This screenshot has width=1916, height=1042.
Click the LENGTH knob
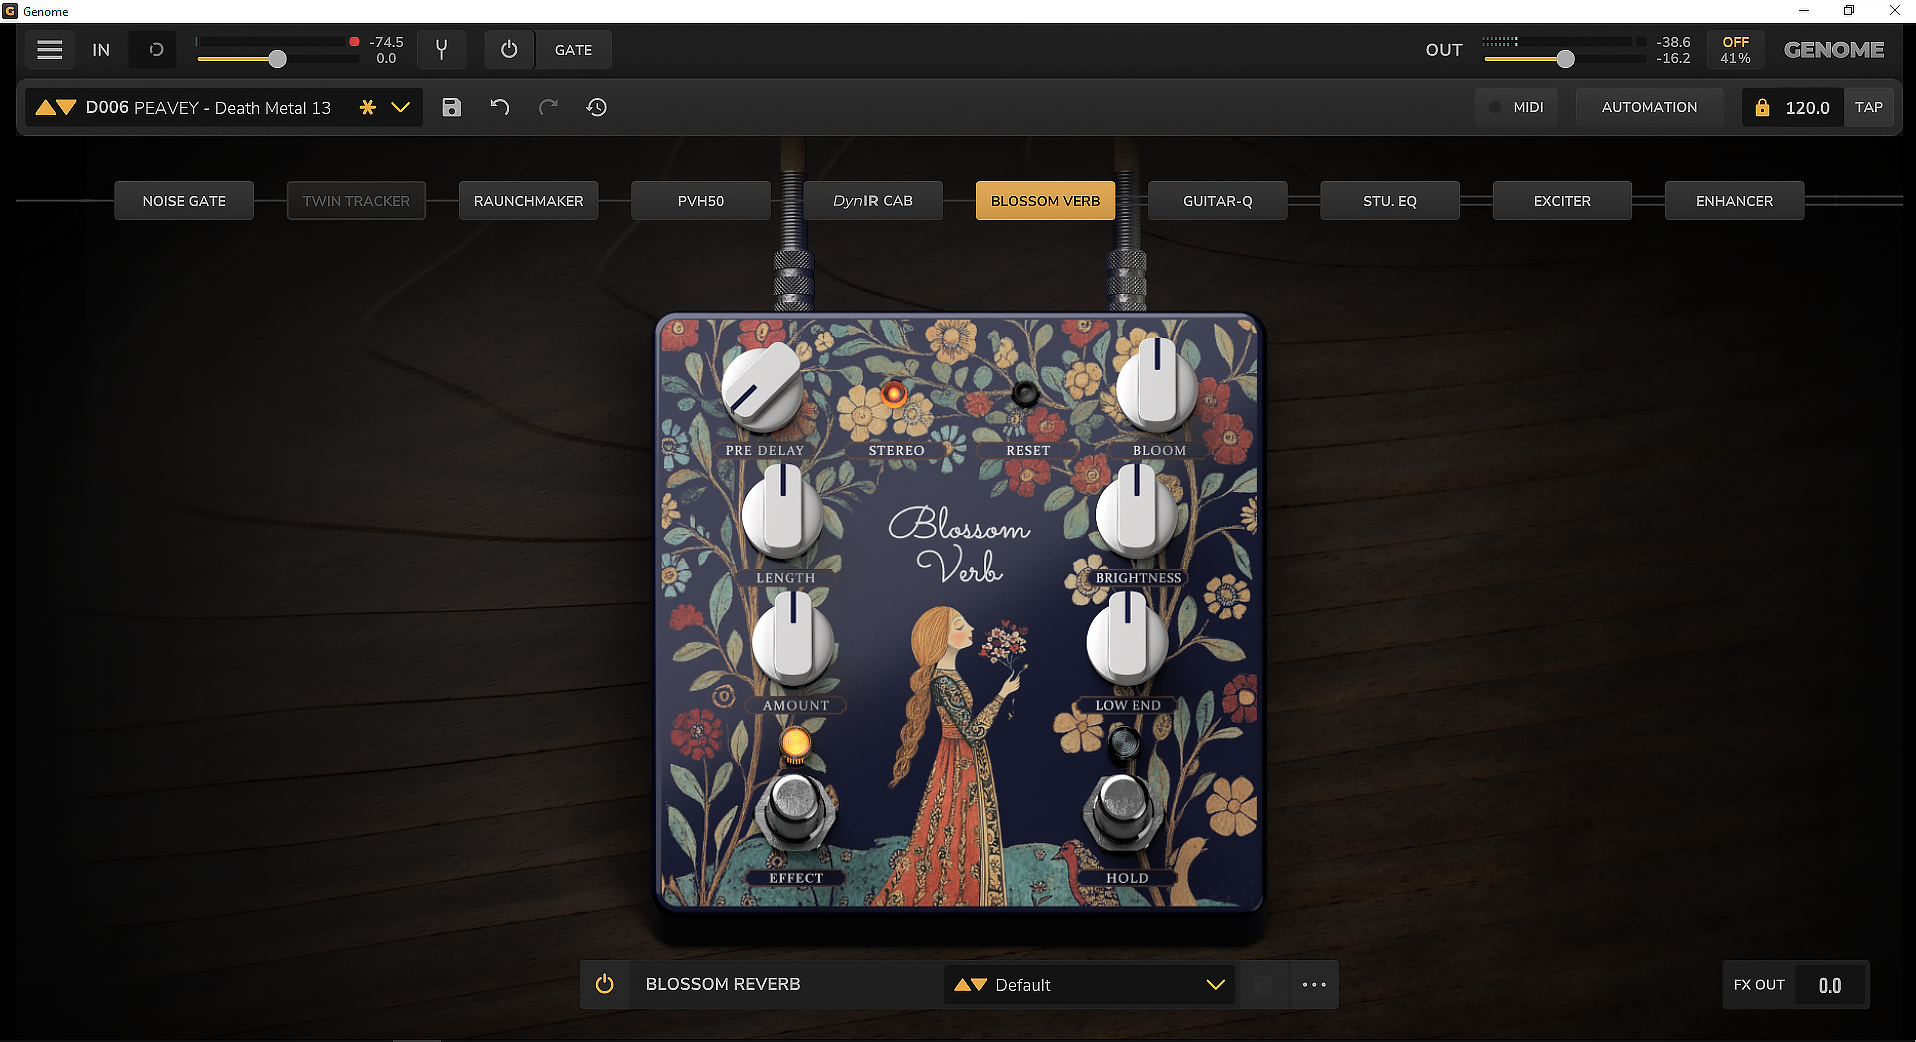(x=783, y=513)
